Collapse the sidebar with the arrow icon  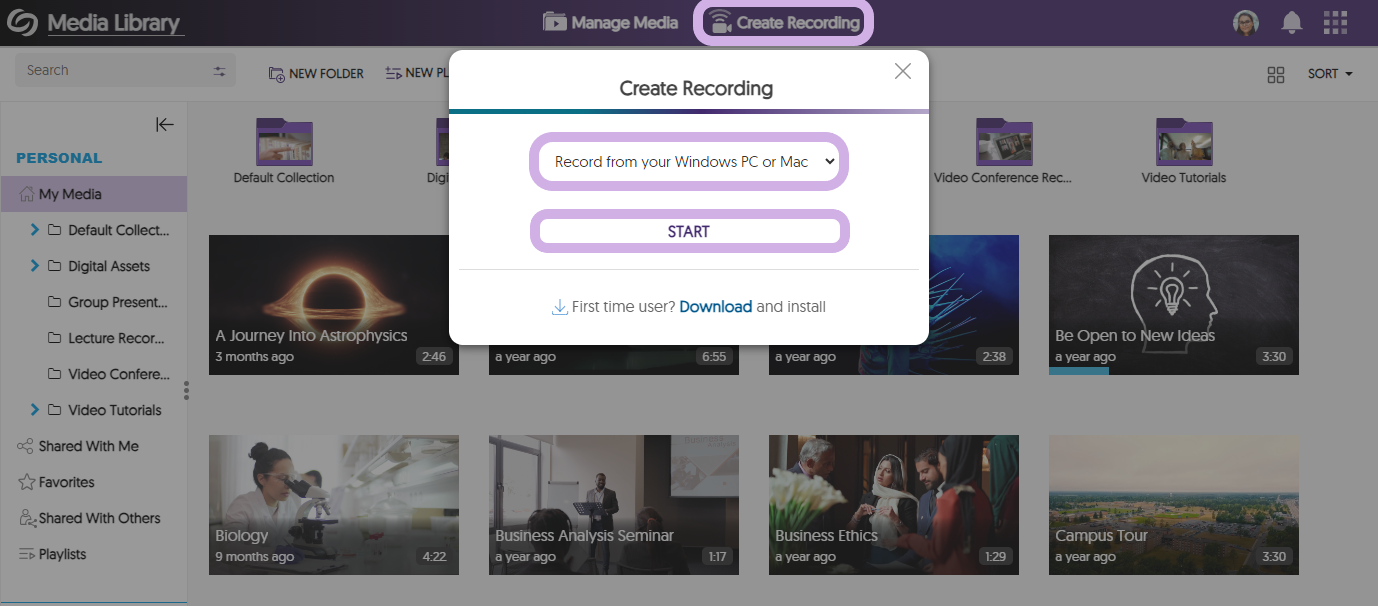165,124
